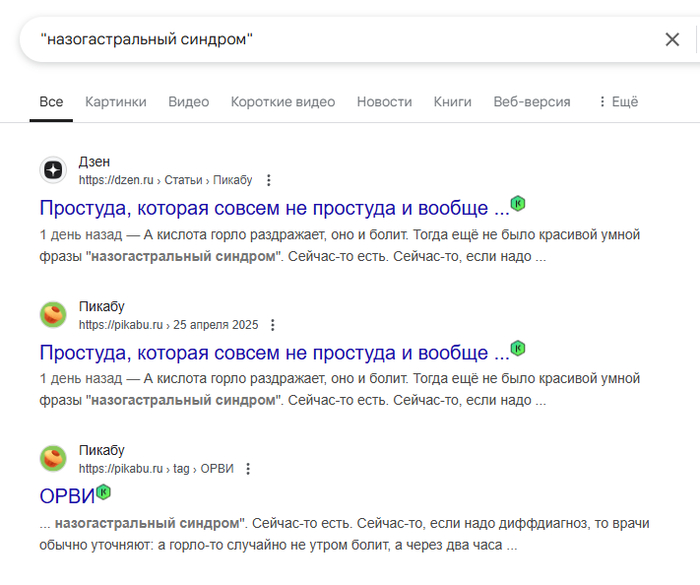Select the Все tab
The height and width of the screenshot is (585, 700).
51,102
